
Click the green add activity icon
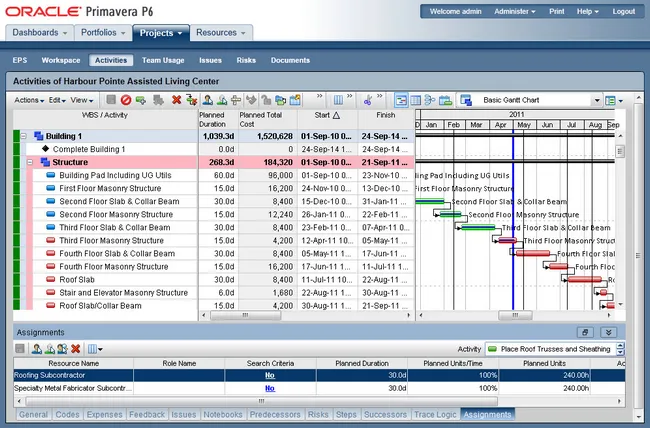[x=141, y=100]
